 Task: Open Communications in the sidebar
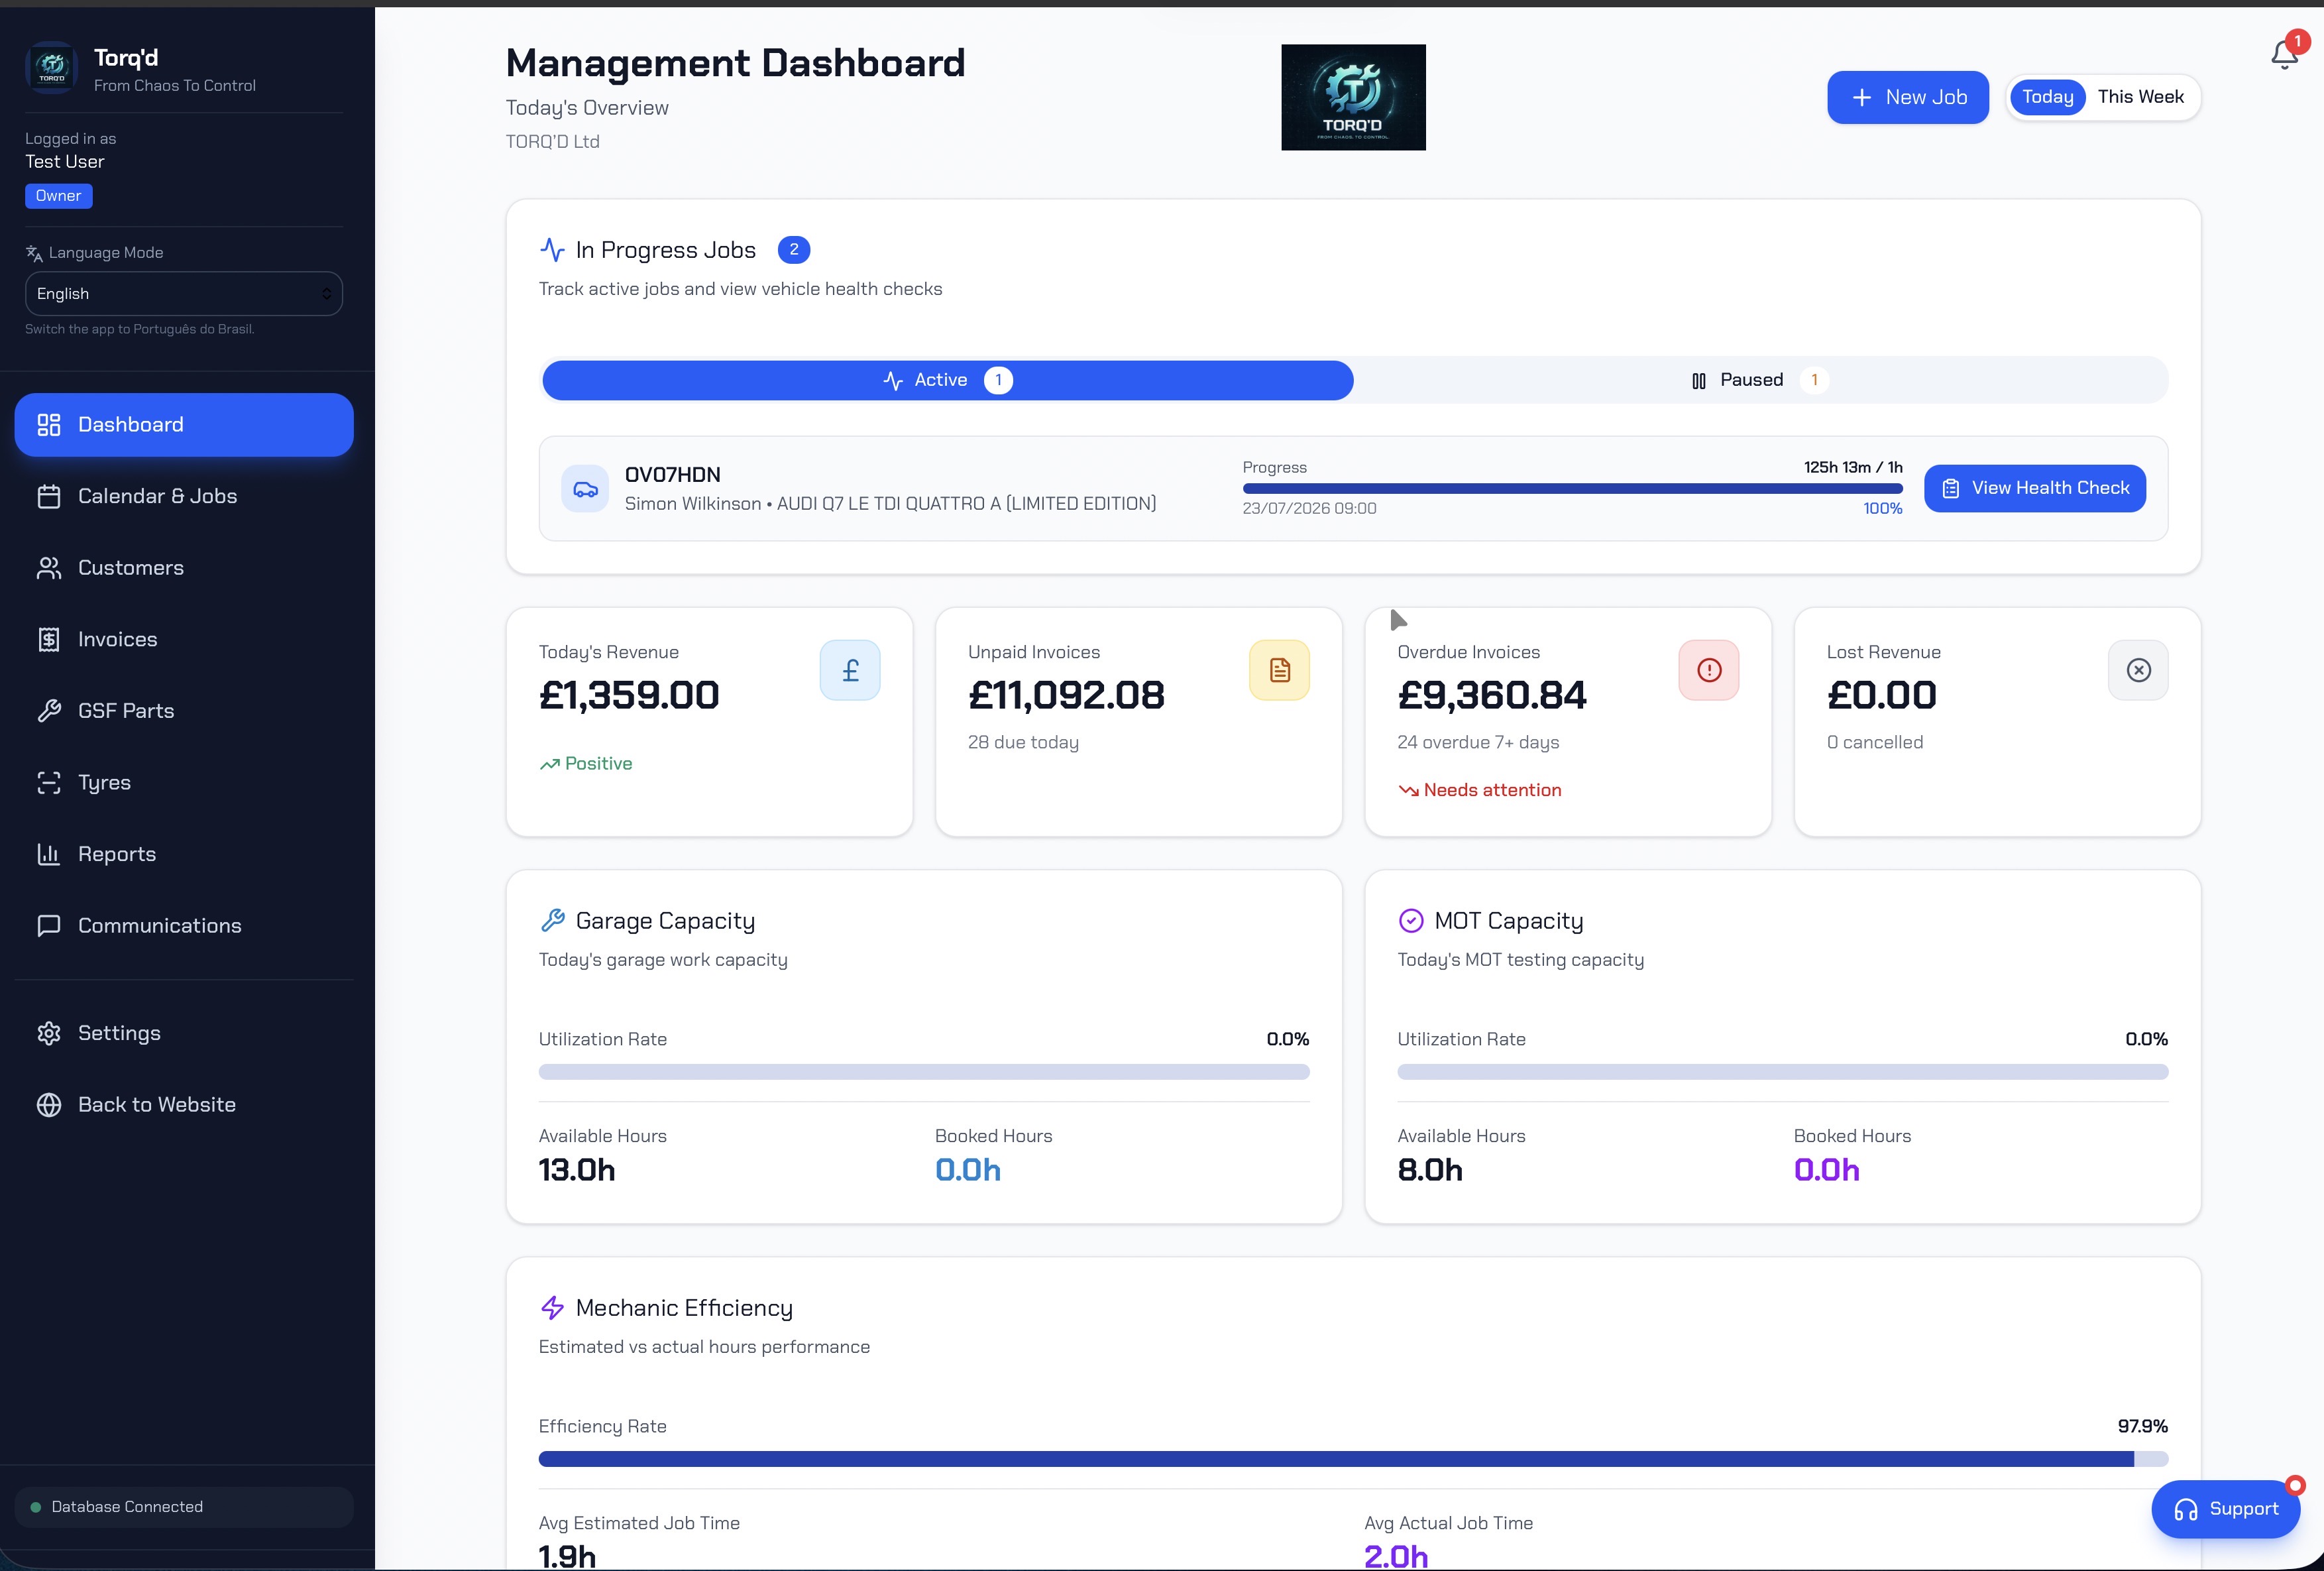tap(184, 926)
